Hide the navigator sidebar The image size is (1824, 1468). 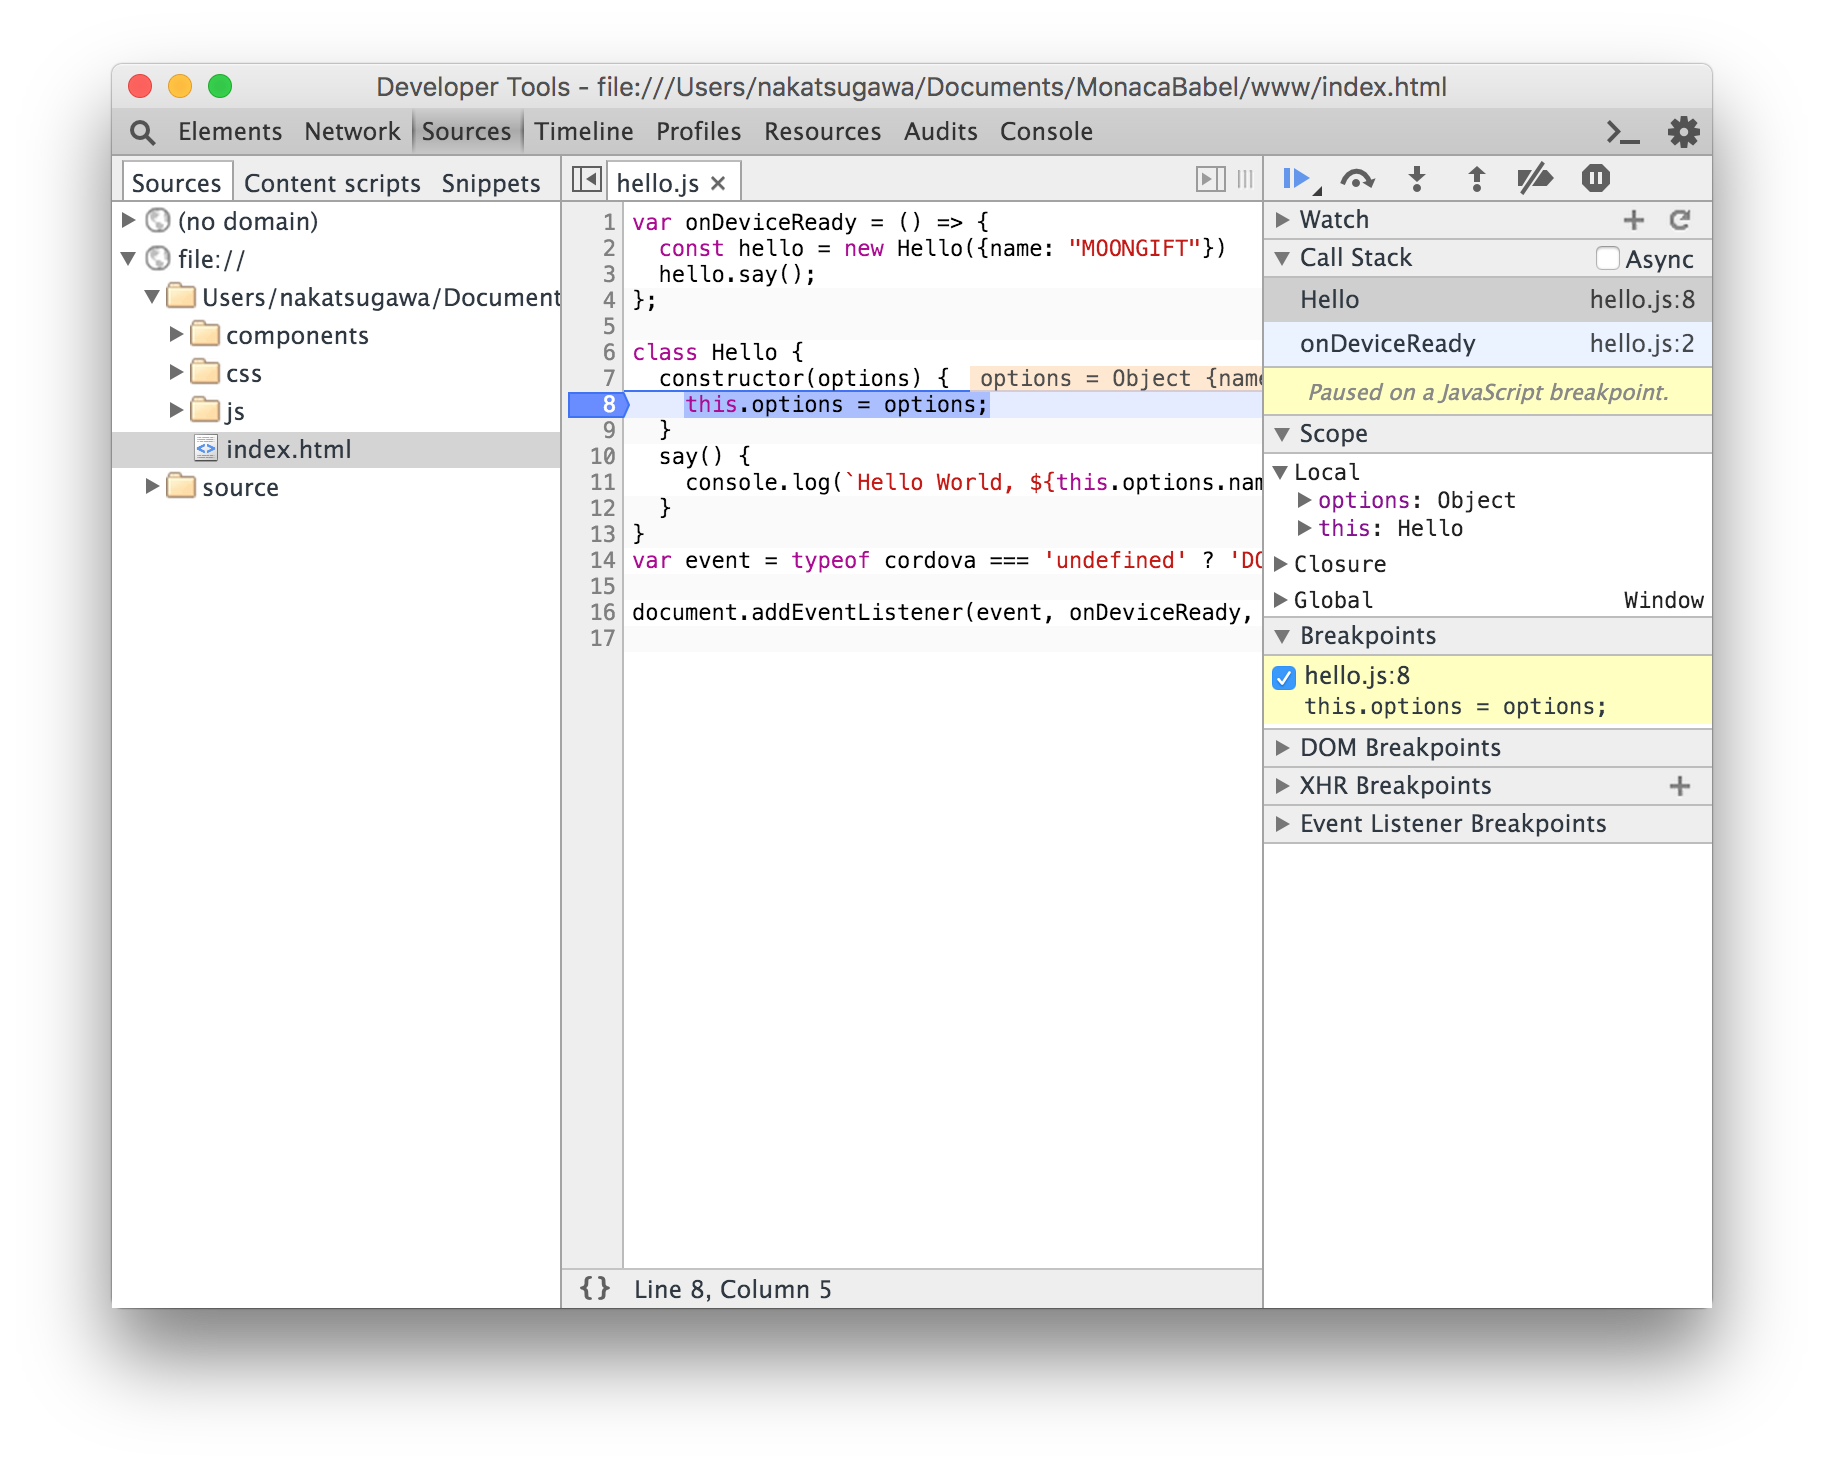pyautogui.click(x=586, y=179)
